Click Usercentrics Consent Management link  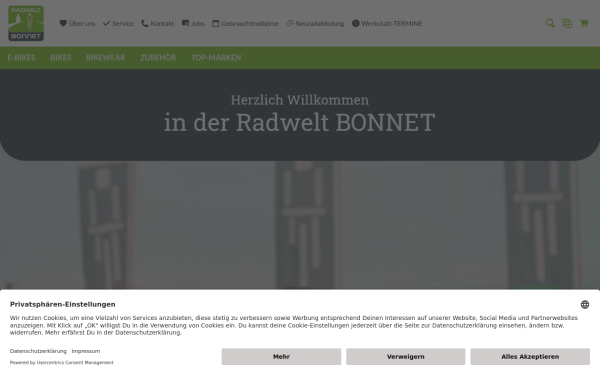coord(75,362)
